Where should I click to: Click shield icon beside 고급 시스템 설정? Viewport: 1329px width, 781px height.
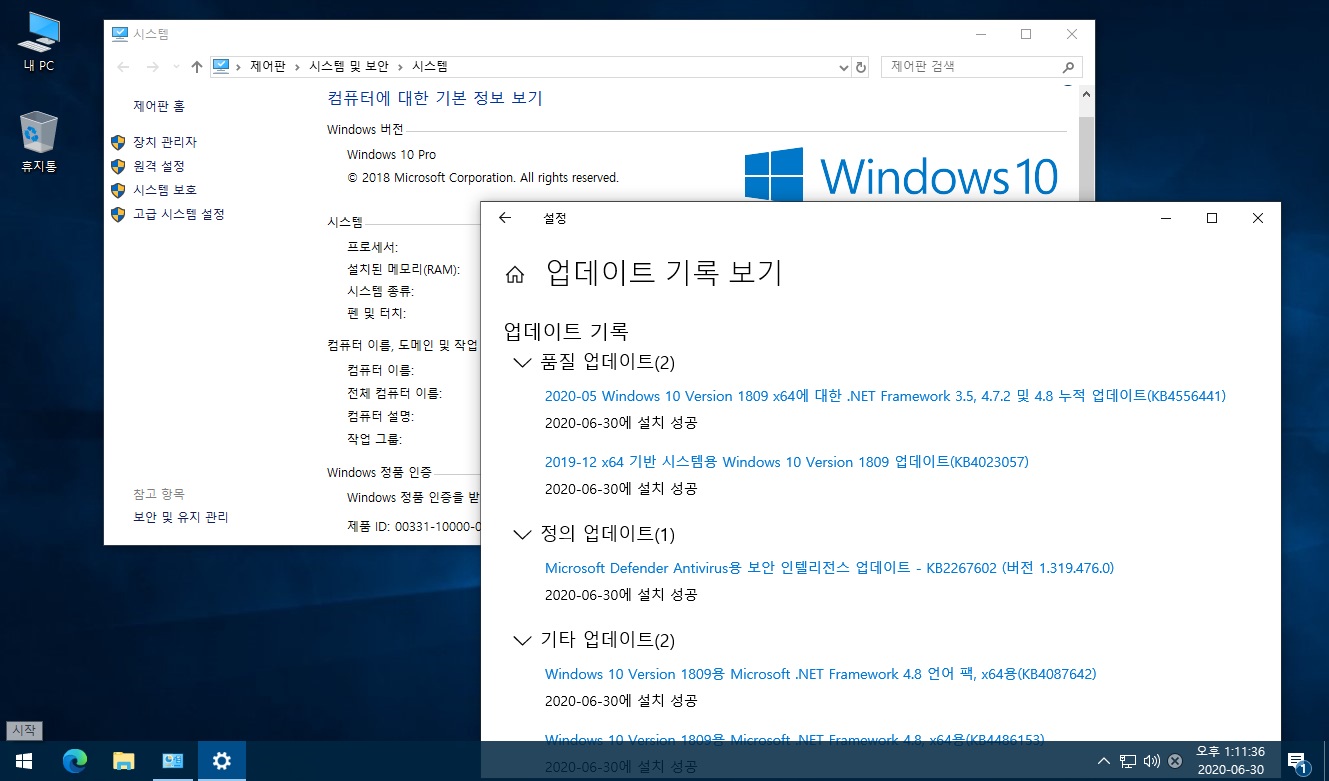click(118, 214)
